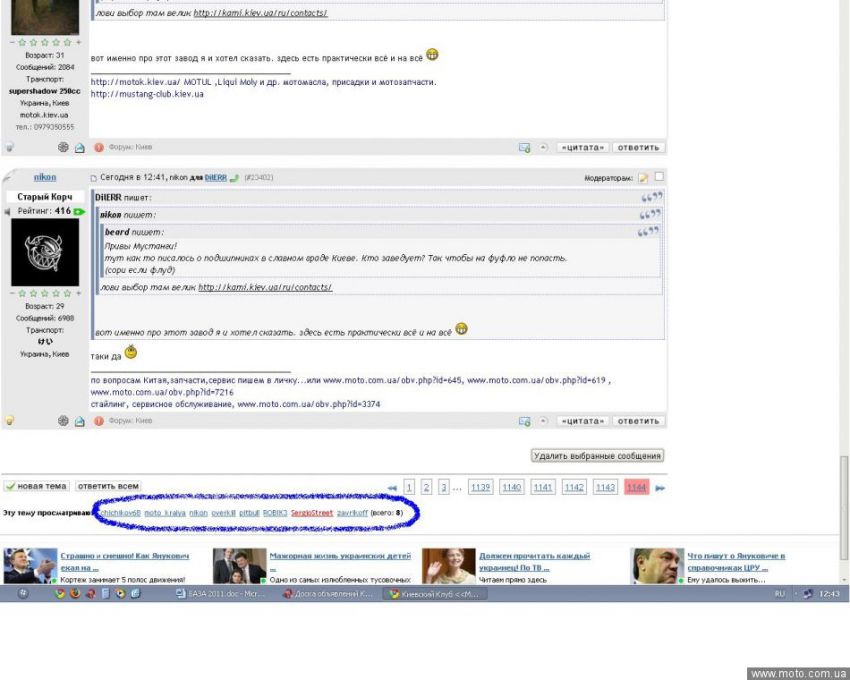Click the quote icon in DHERR's quote header

click(x=651, y=197)
